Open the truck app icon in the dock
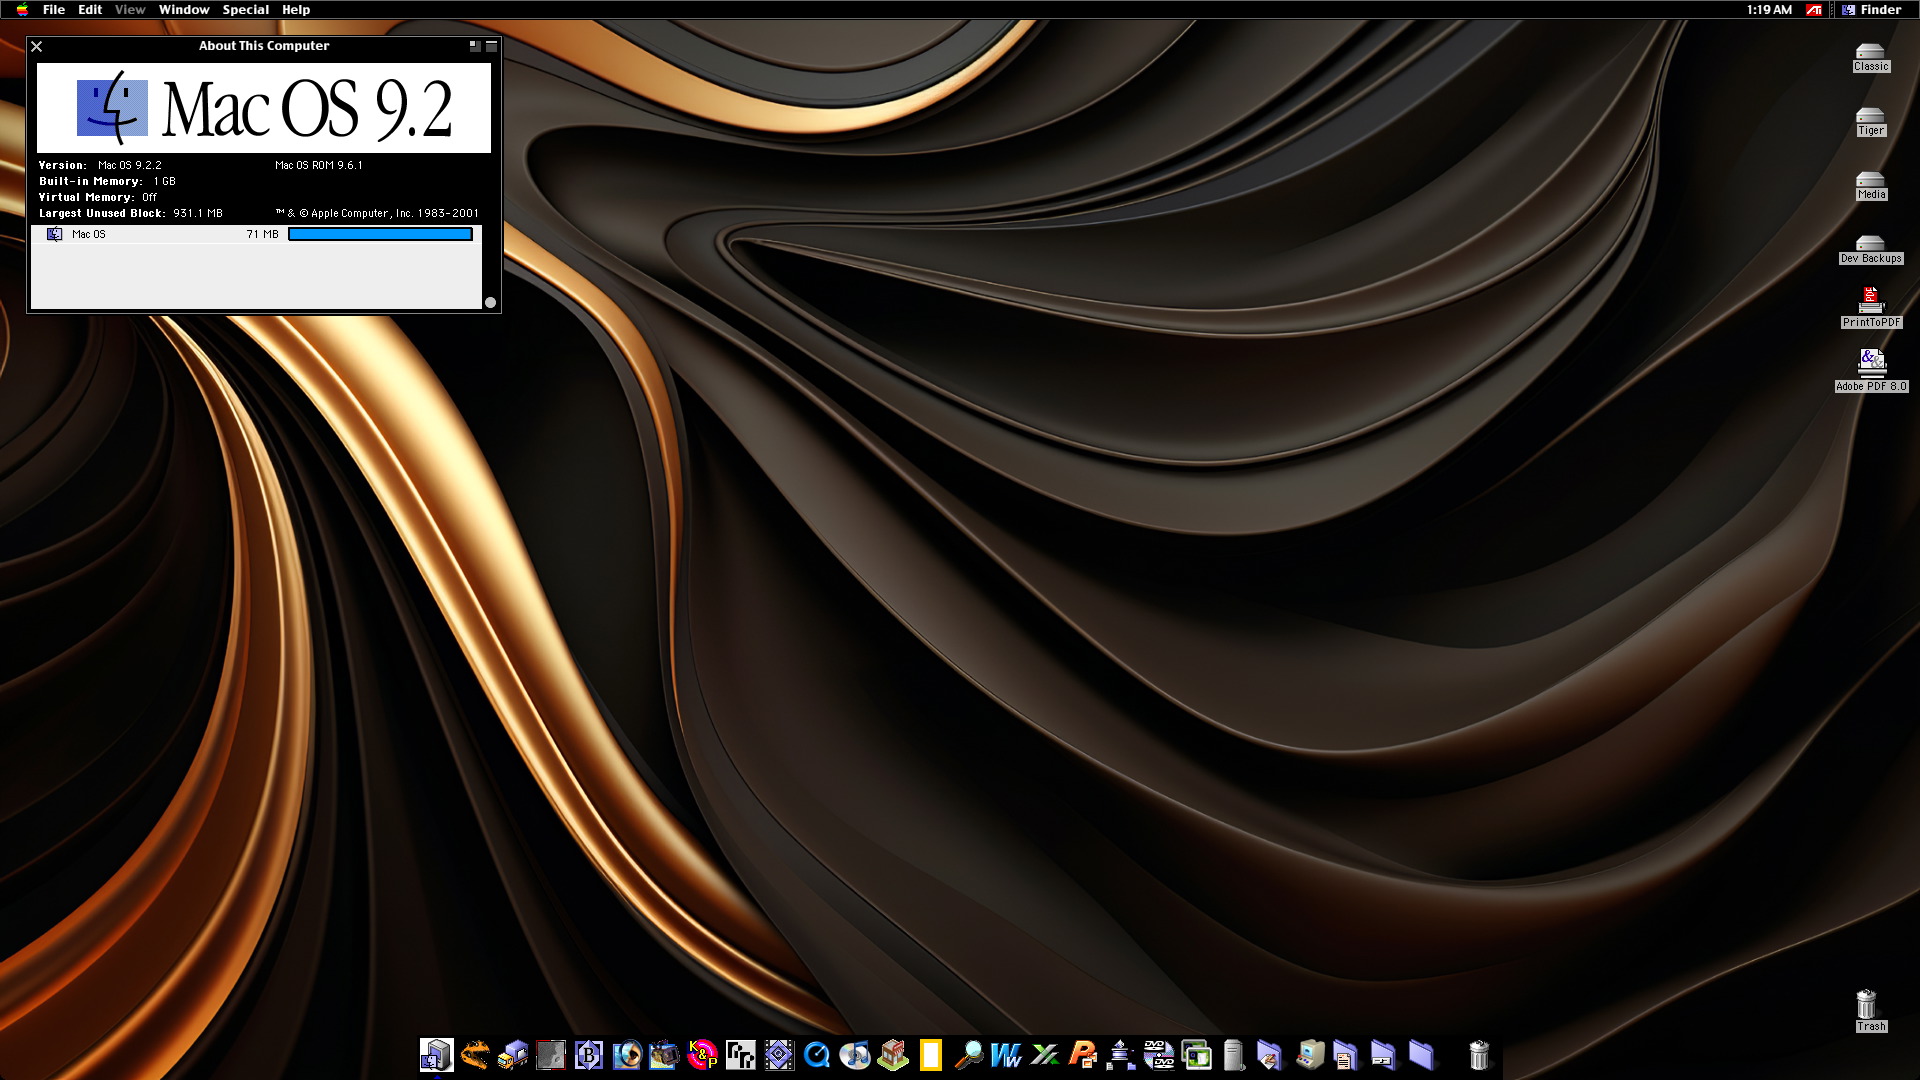 tap(513, 1055)
